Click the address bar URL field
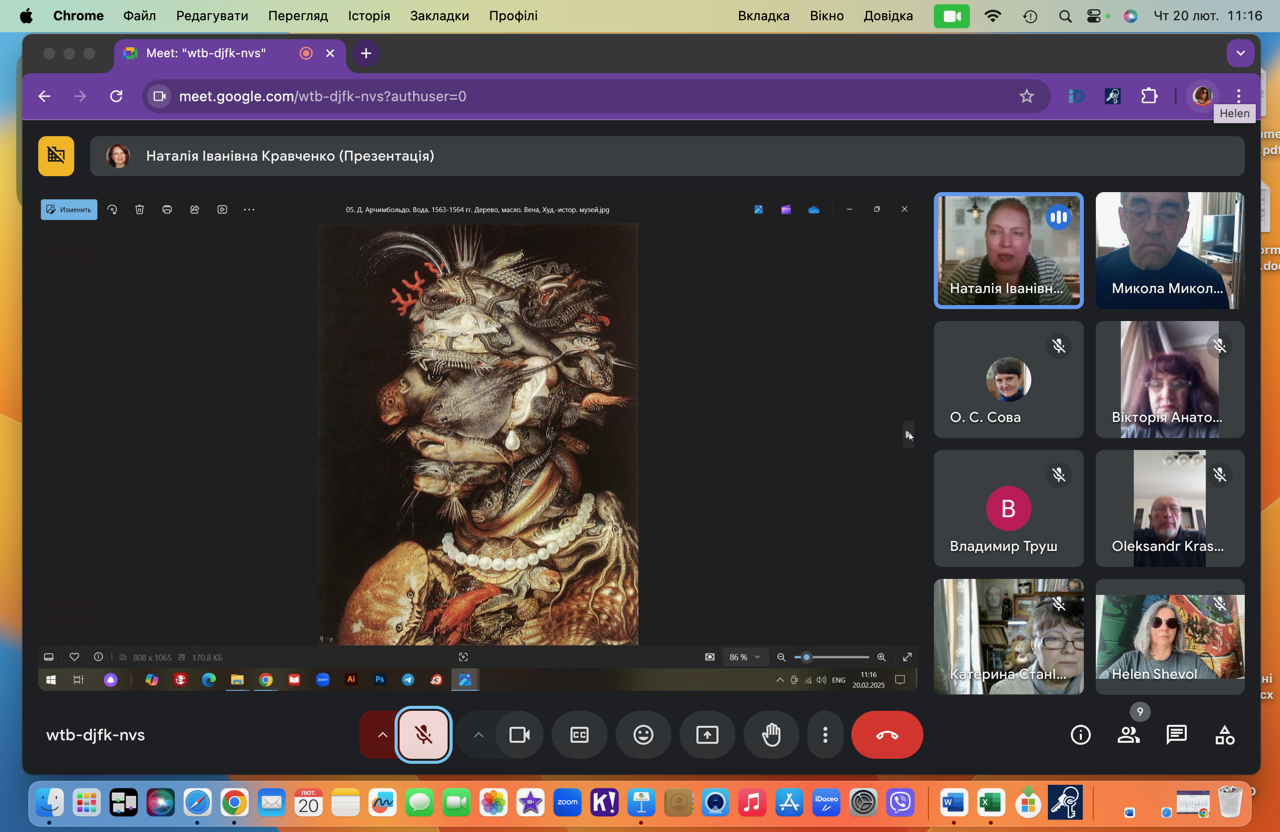Image resolution: width=1280 pixels, height=832 pixels. tap(597, 96)
